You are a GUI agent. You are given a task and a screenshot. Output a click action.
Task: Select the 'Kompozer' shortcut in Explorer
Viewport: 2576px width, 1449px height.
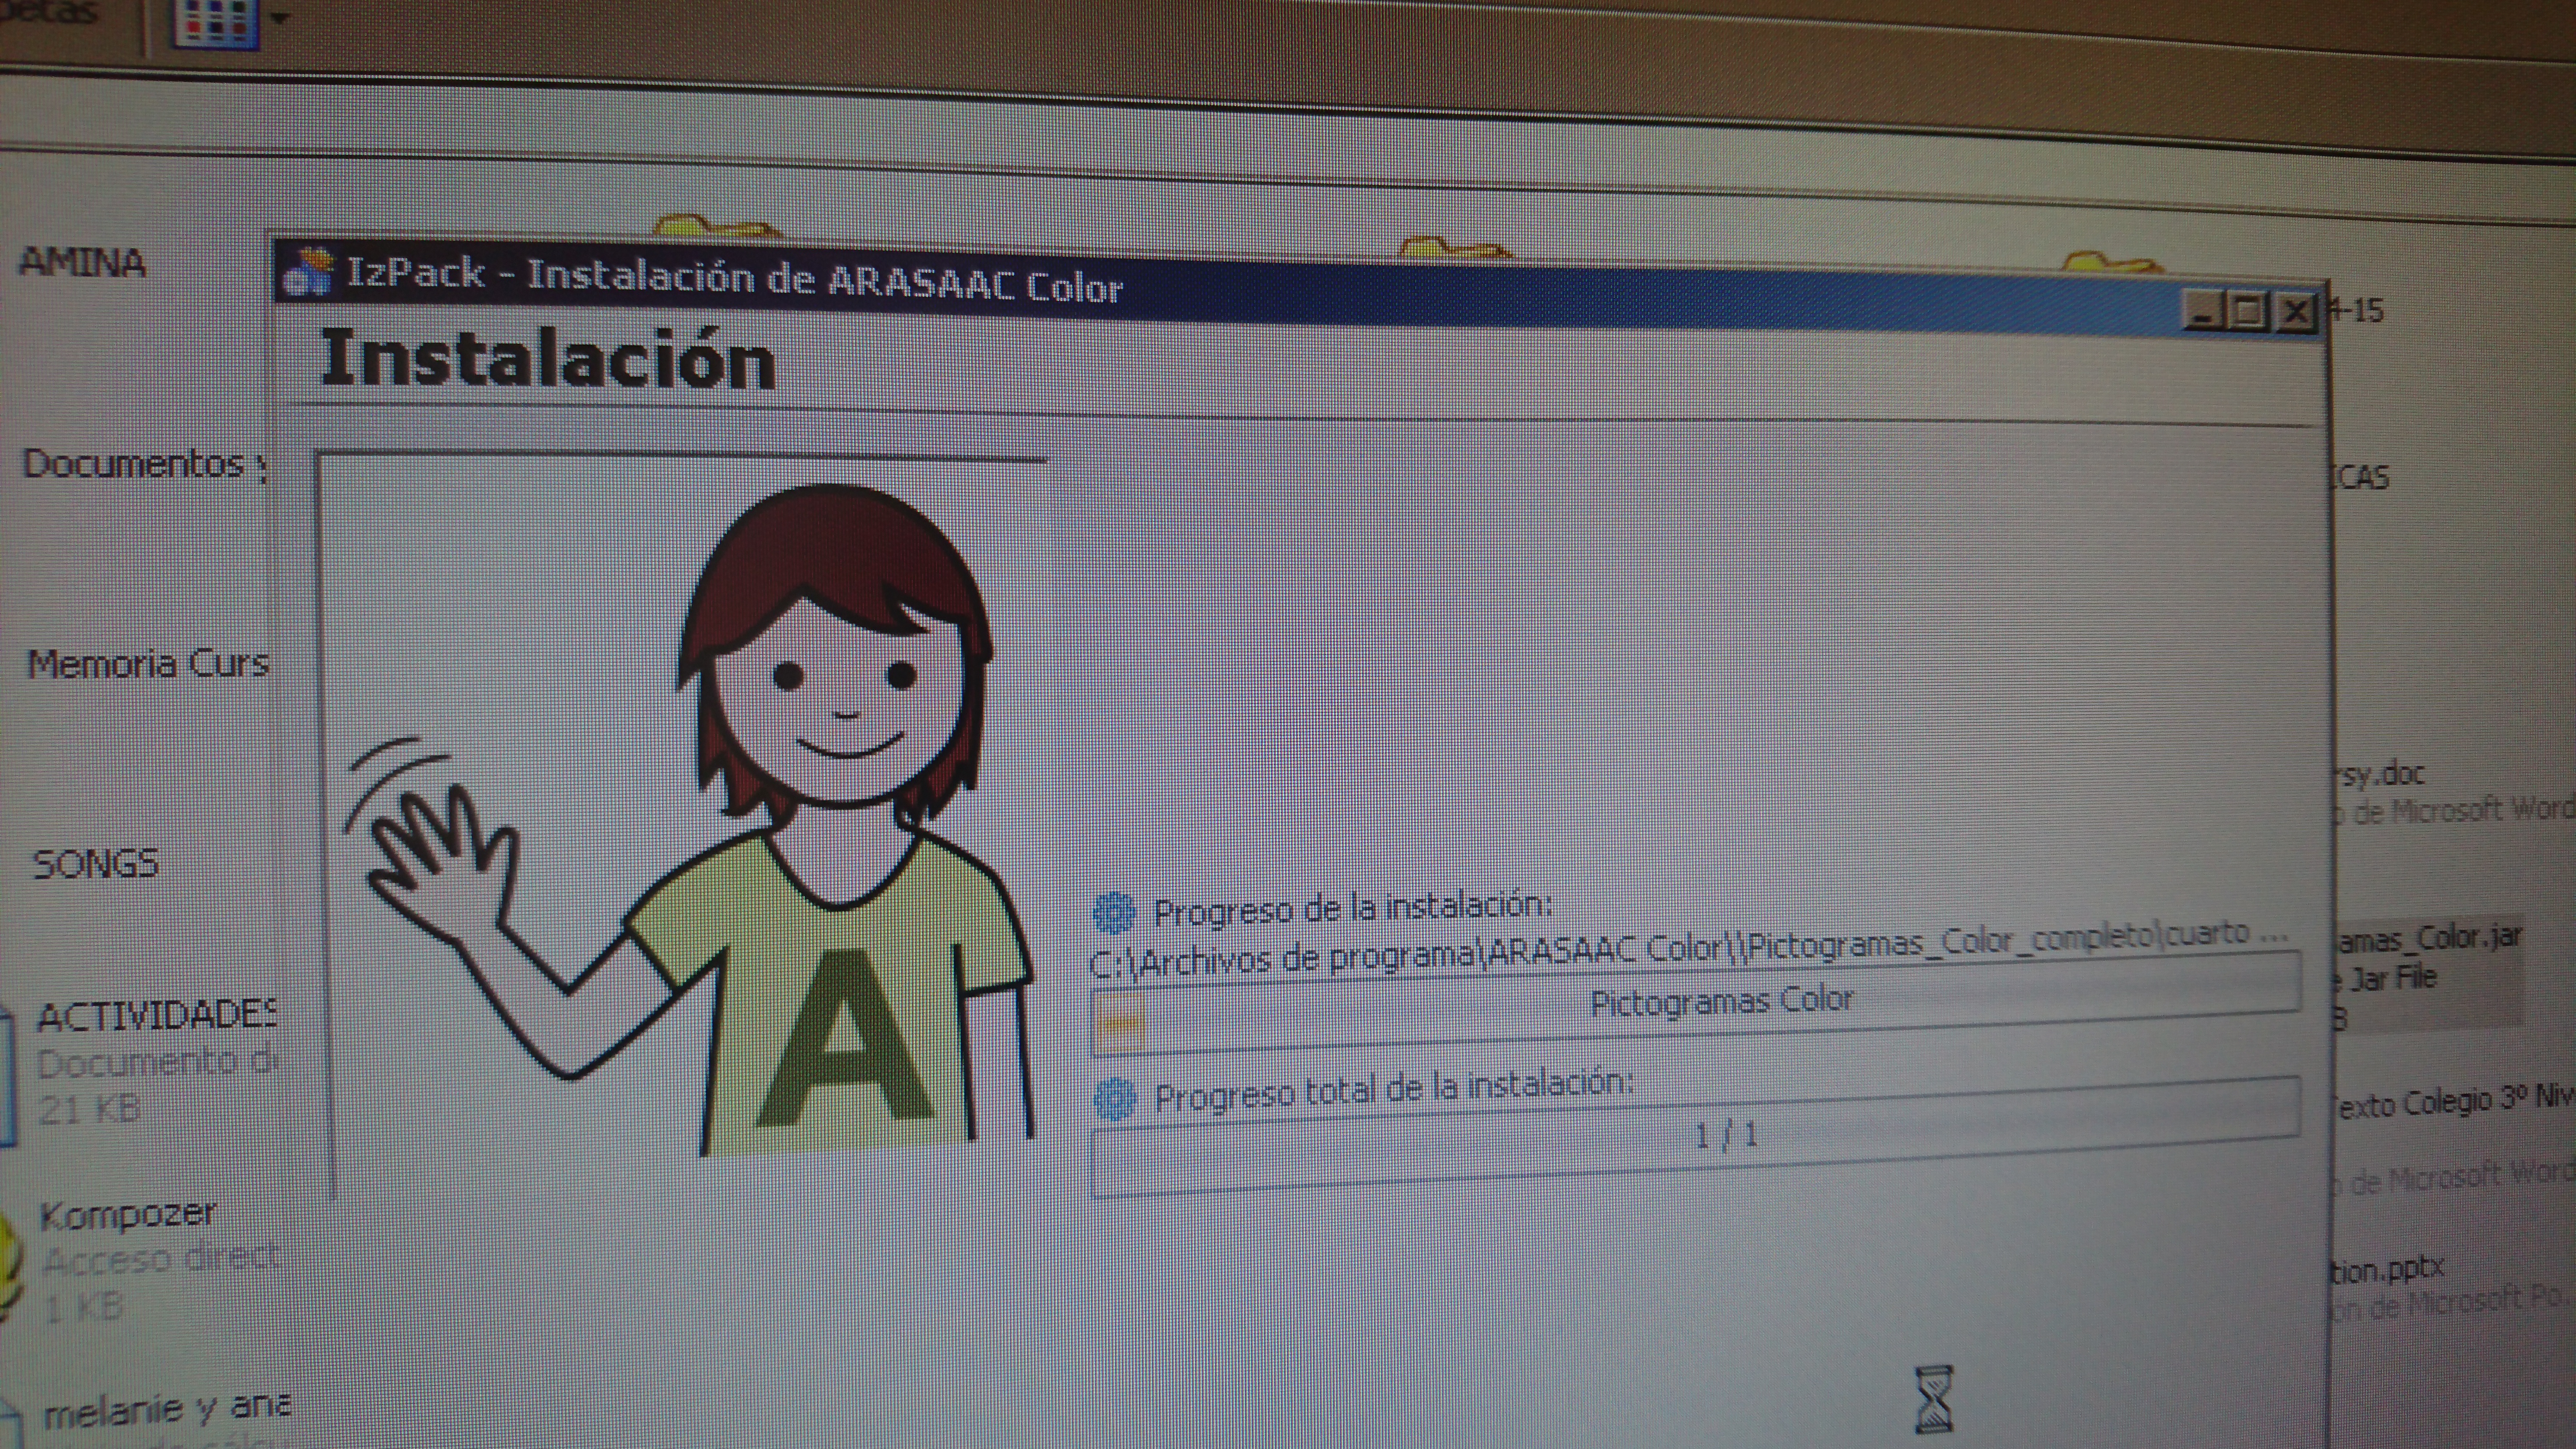point(128,1214)
